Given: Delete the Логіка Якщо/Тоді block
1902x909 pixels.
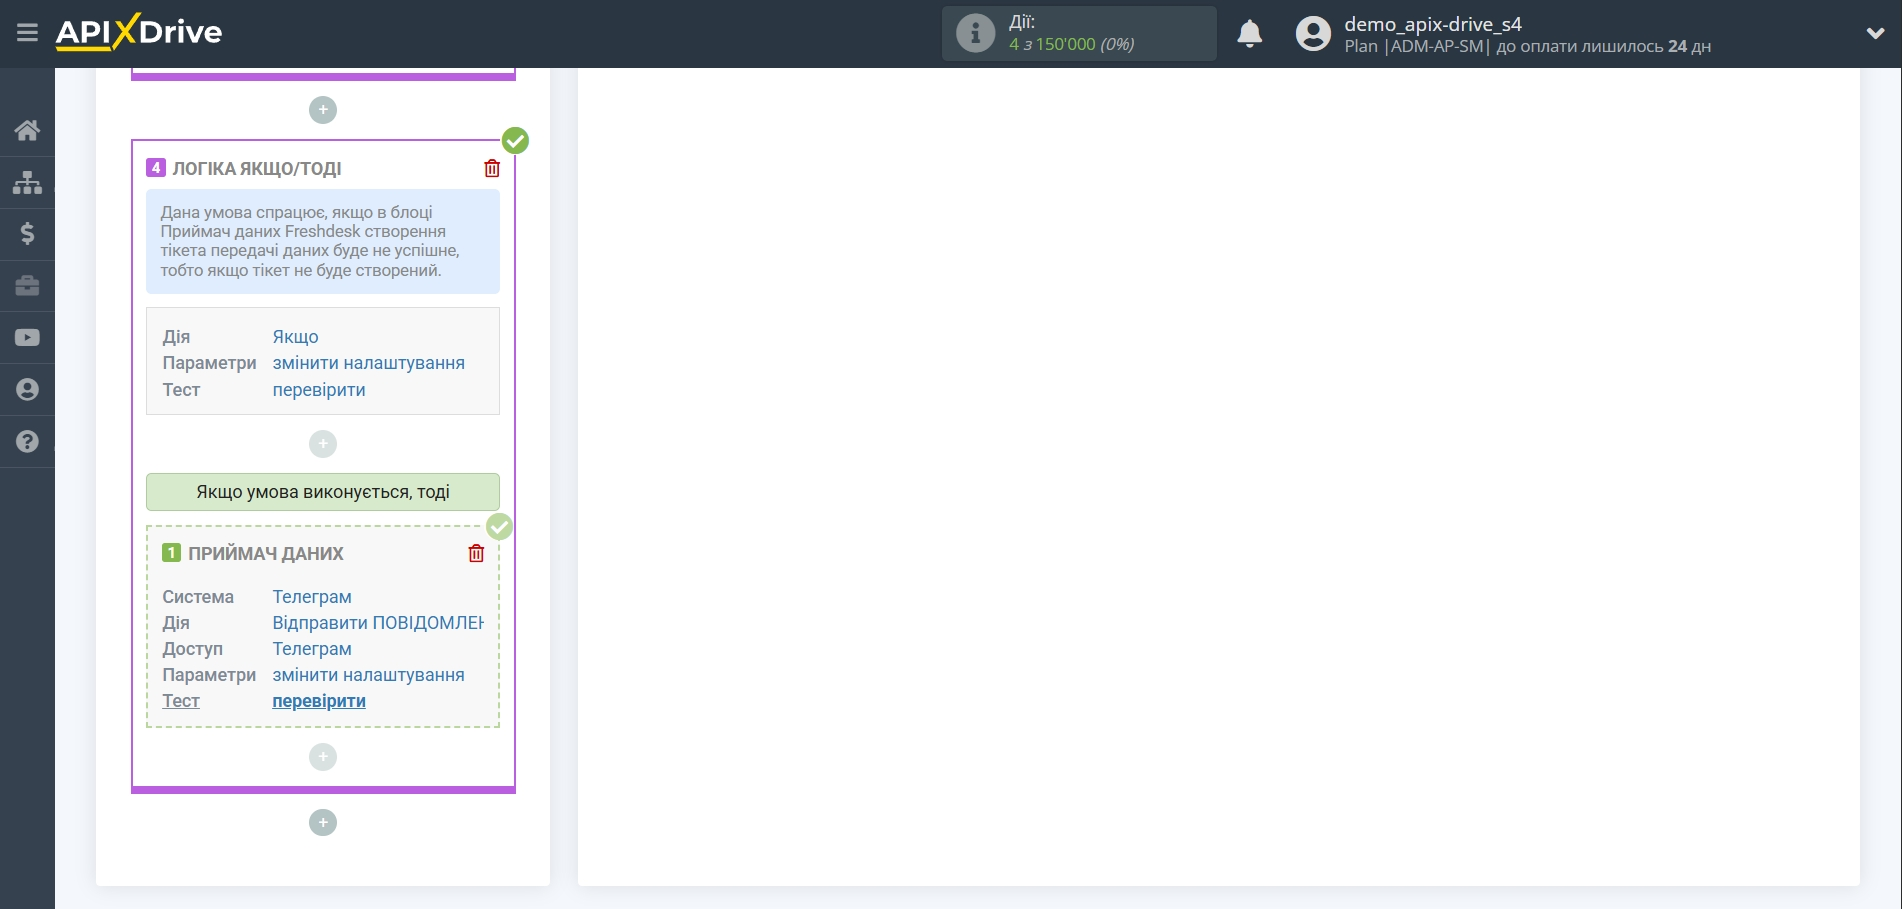Looking at the screenshot, I should click(x=492, y=168).
